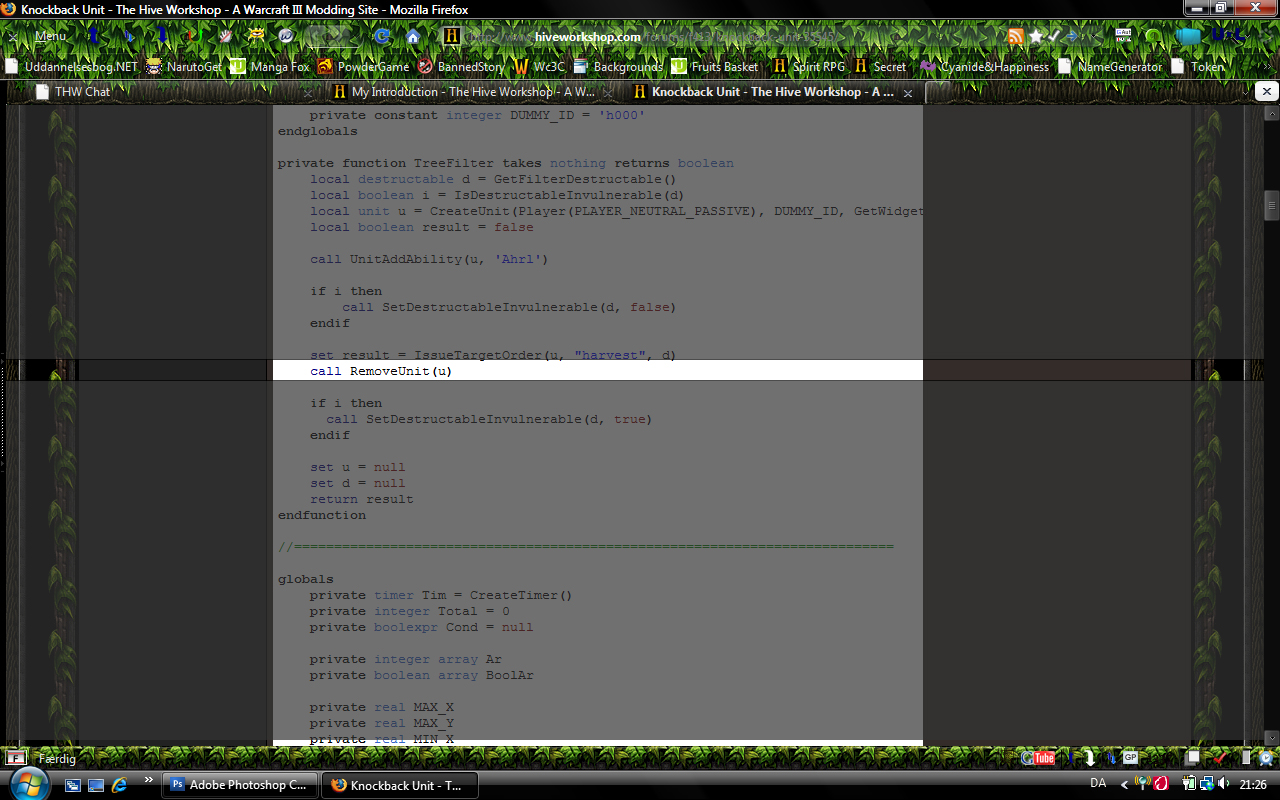Screen dimensions: 1280x800
Task: Switch to My Introduction tab
Action: tap(470, 91)
